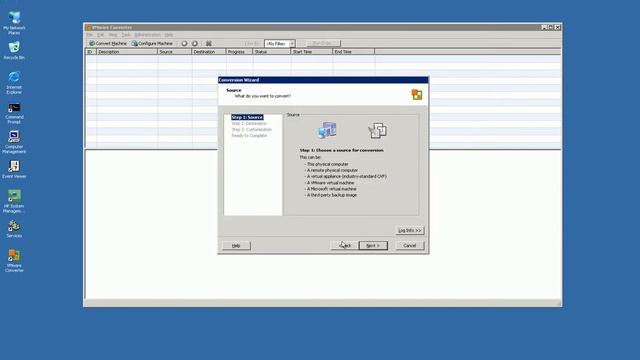
Task: Click Cancel button in Conversion Wizard
Action: tap(410, 246)
